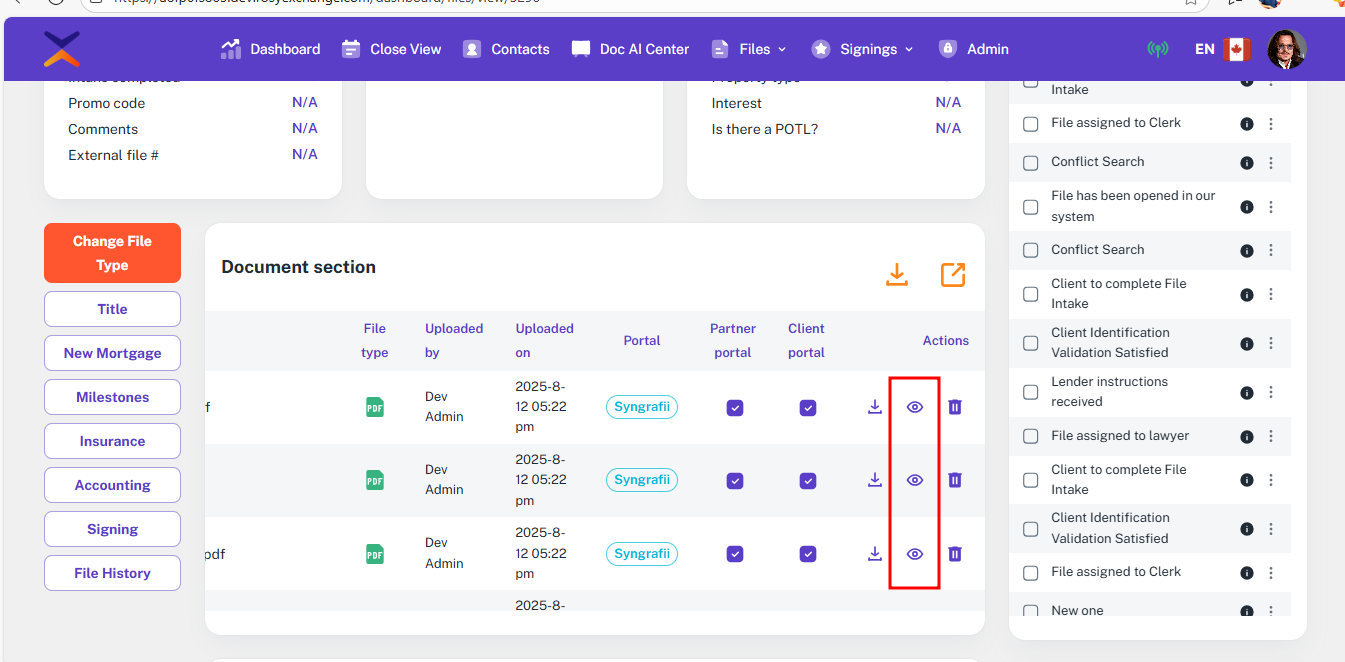Uncheck Partner portal checkbox for first document
Image resolution: width=1345 pixels, height=662 pixels.
[x=735, y=408]
